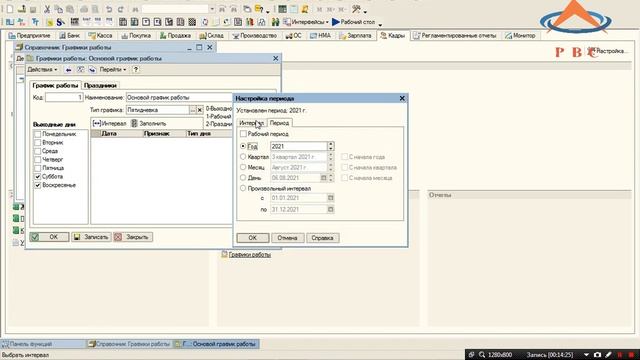Open calendar picker for the 'с' date field
Viewport: 640px width, 360px height.
(331, 198)
